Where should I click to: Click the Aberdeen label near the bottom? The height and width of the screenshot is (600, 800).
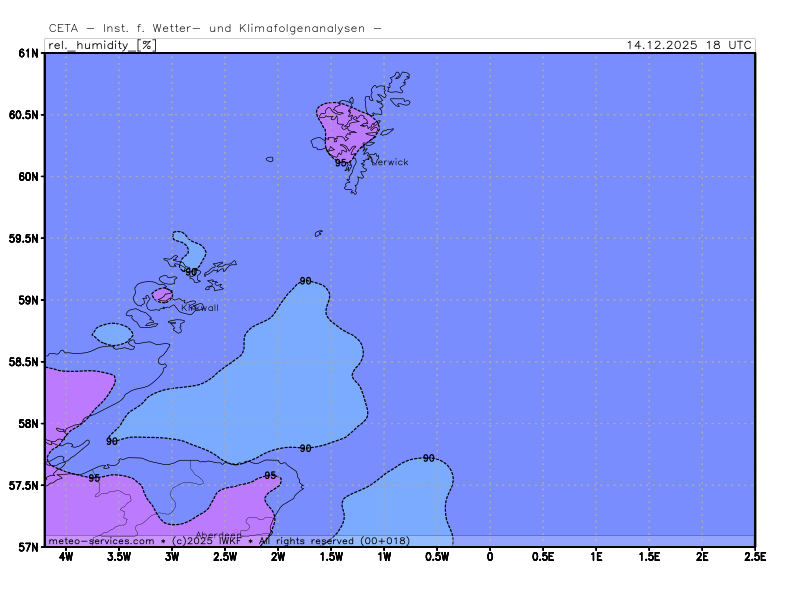(x=218, y=534)
